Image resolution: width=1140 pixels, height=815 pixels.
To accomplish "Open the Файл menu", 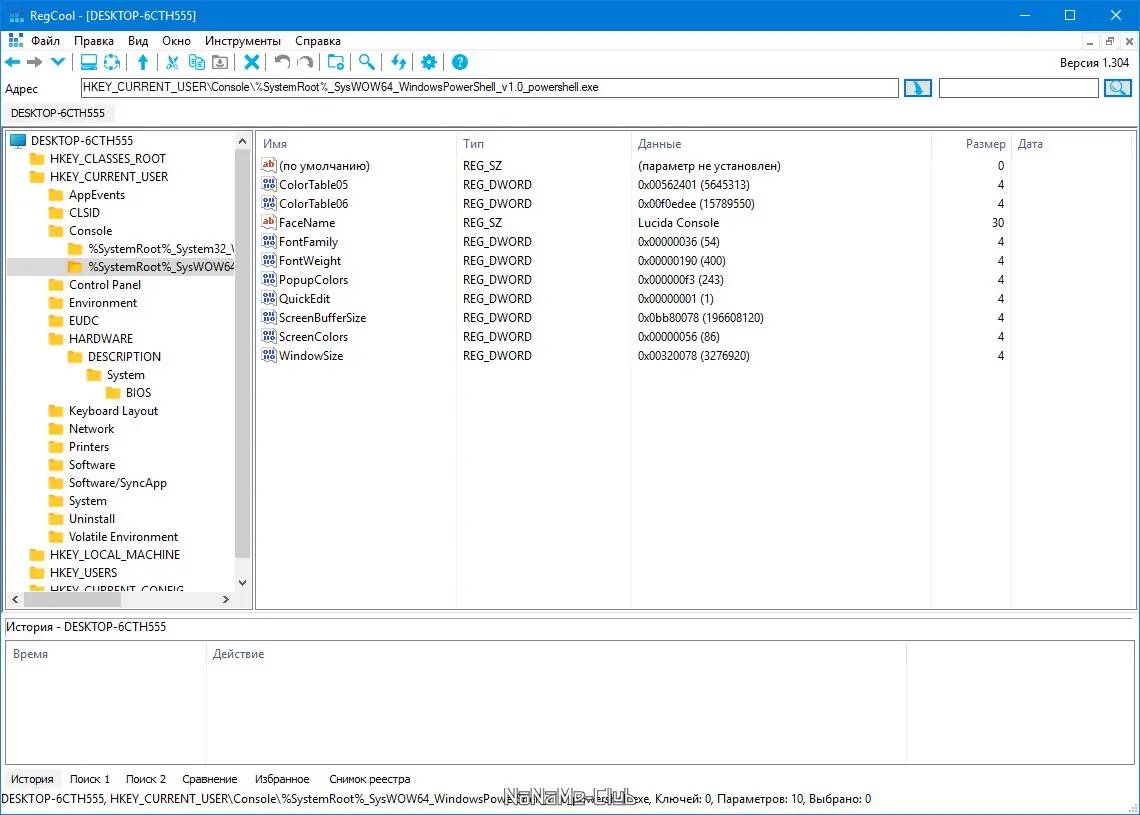I will [x=45, y=41].
